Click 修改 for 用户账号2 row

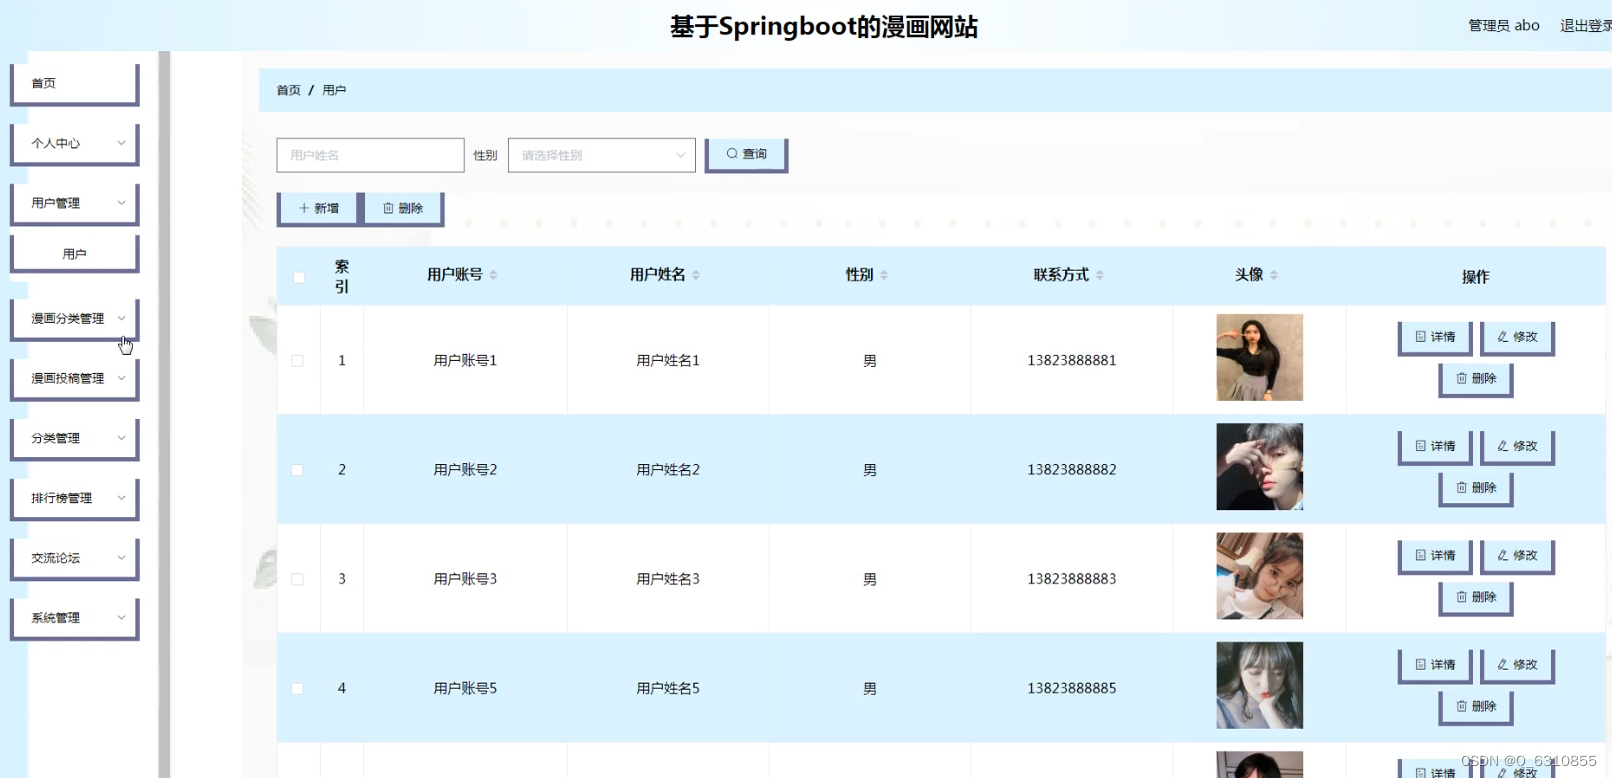coord(1517,446)
